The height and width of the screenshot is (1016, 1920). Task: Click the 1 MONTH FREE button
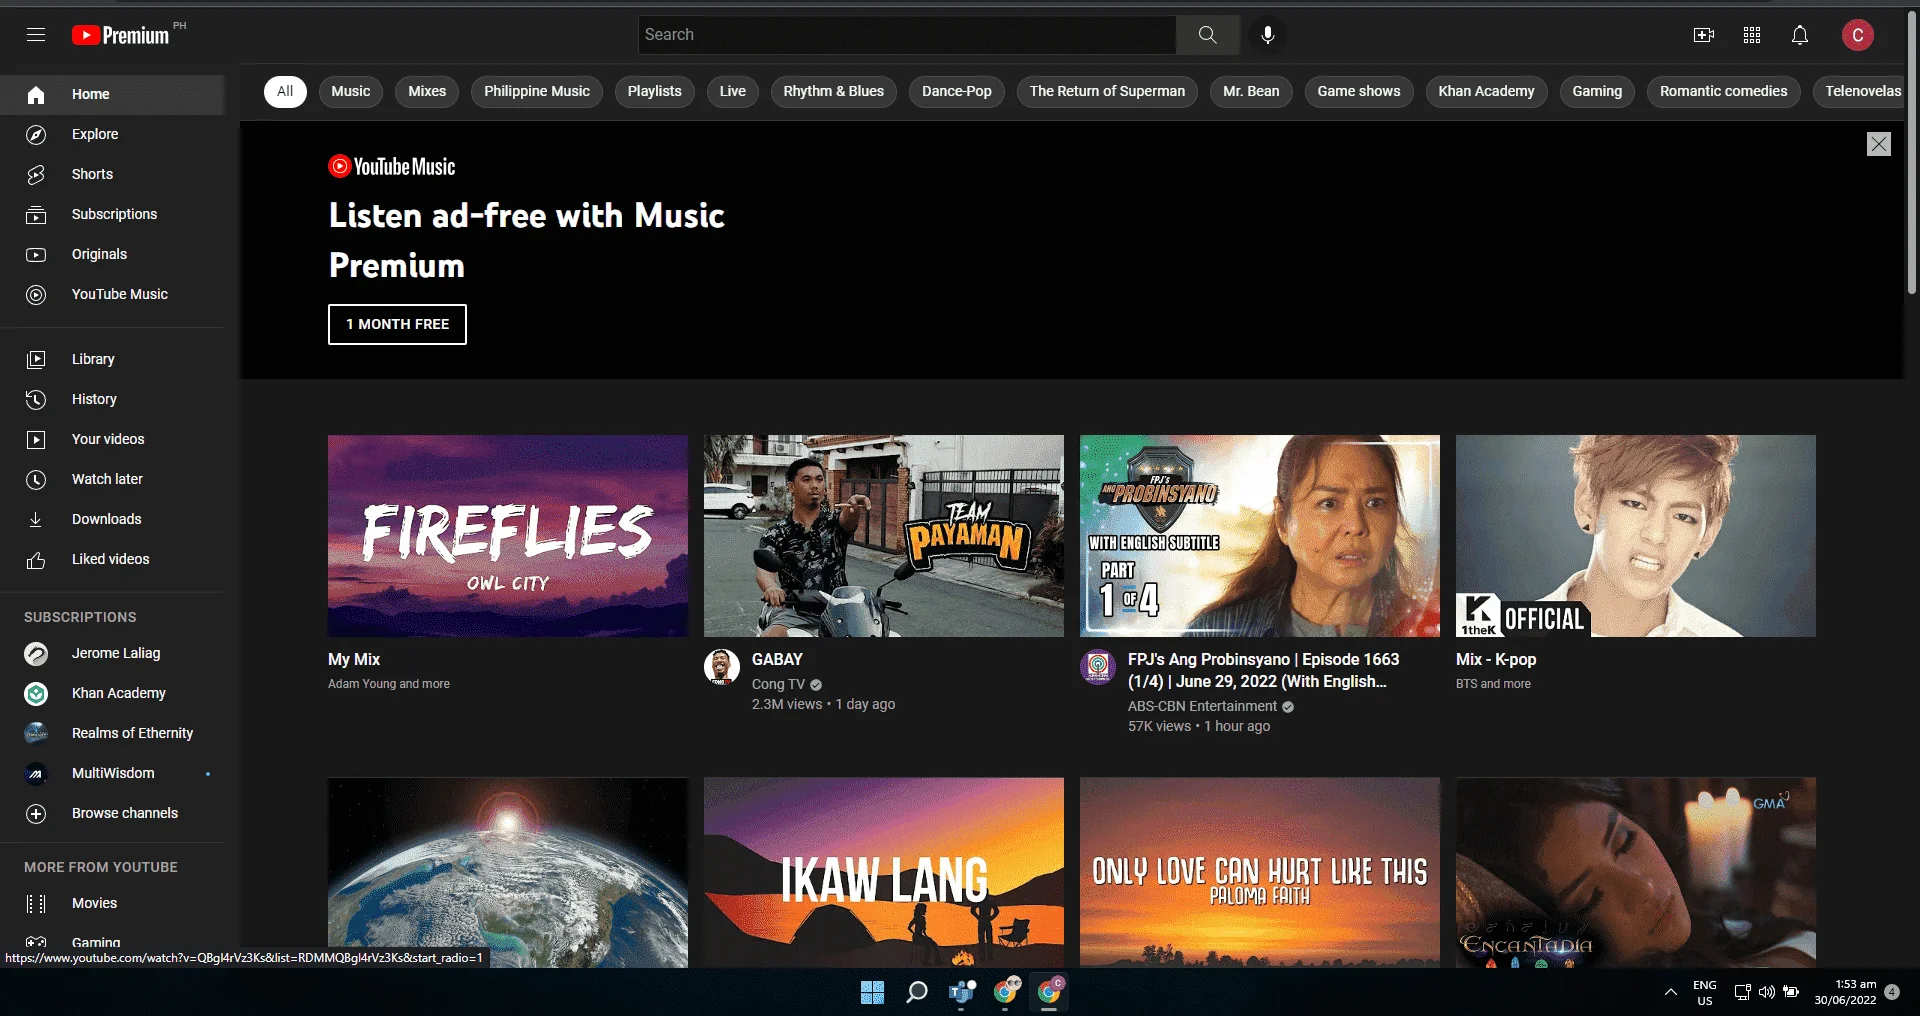point(397,324)
